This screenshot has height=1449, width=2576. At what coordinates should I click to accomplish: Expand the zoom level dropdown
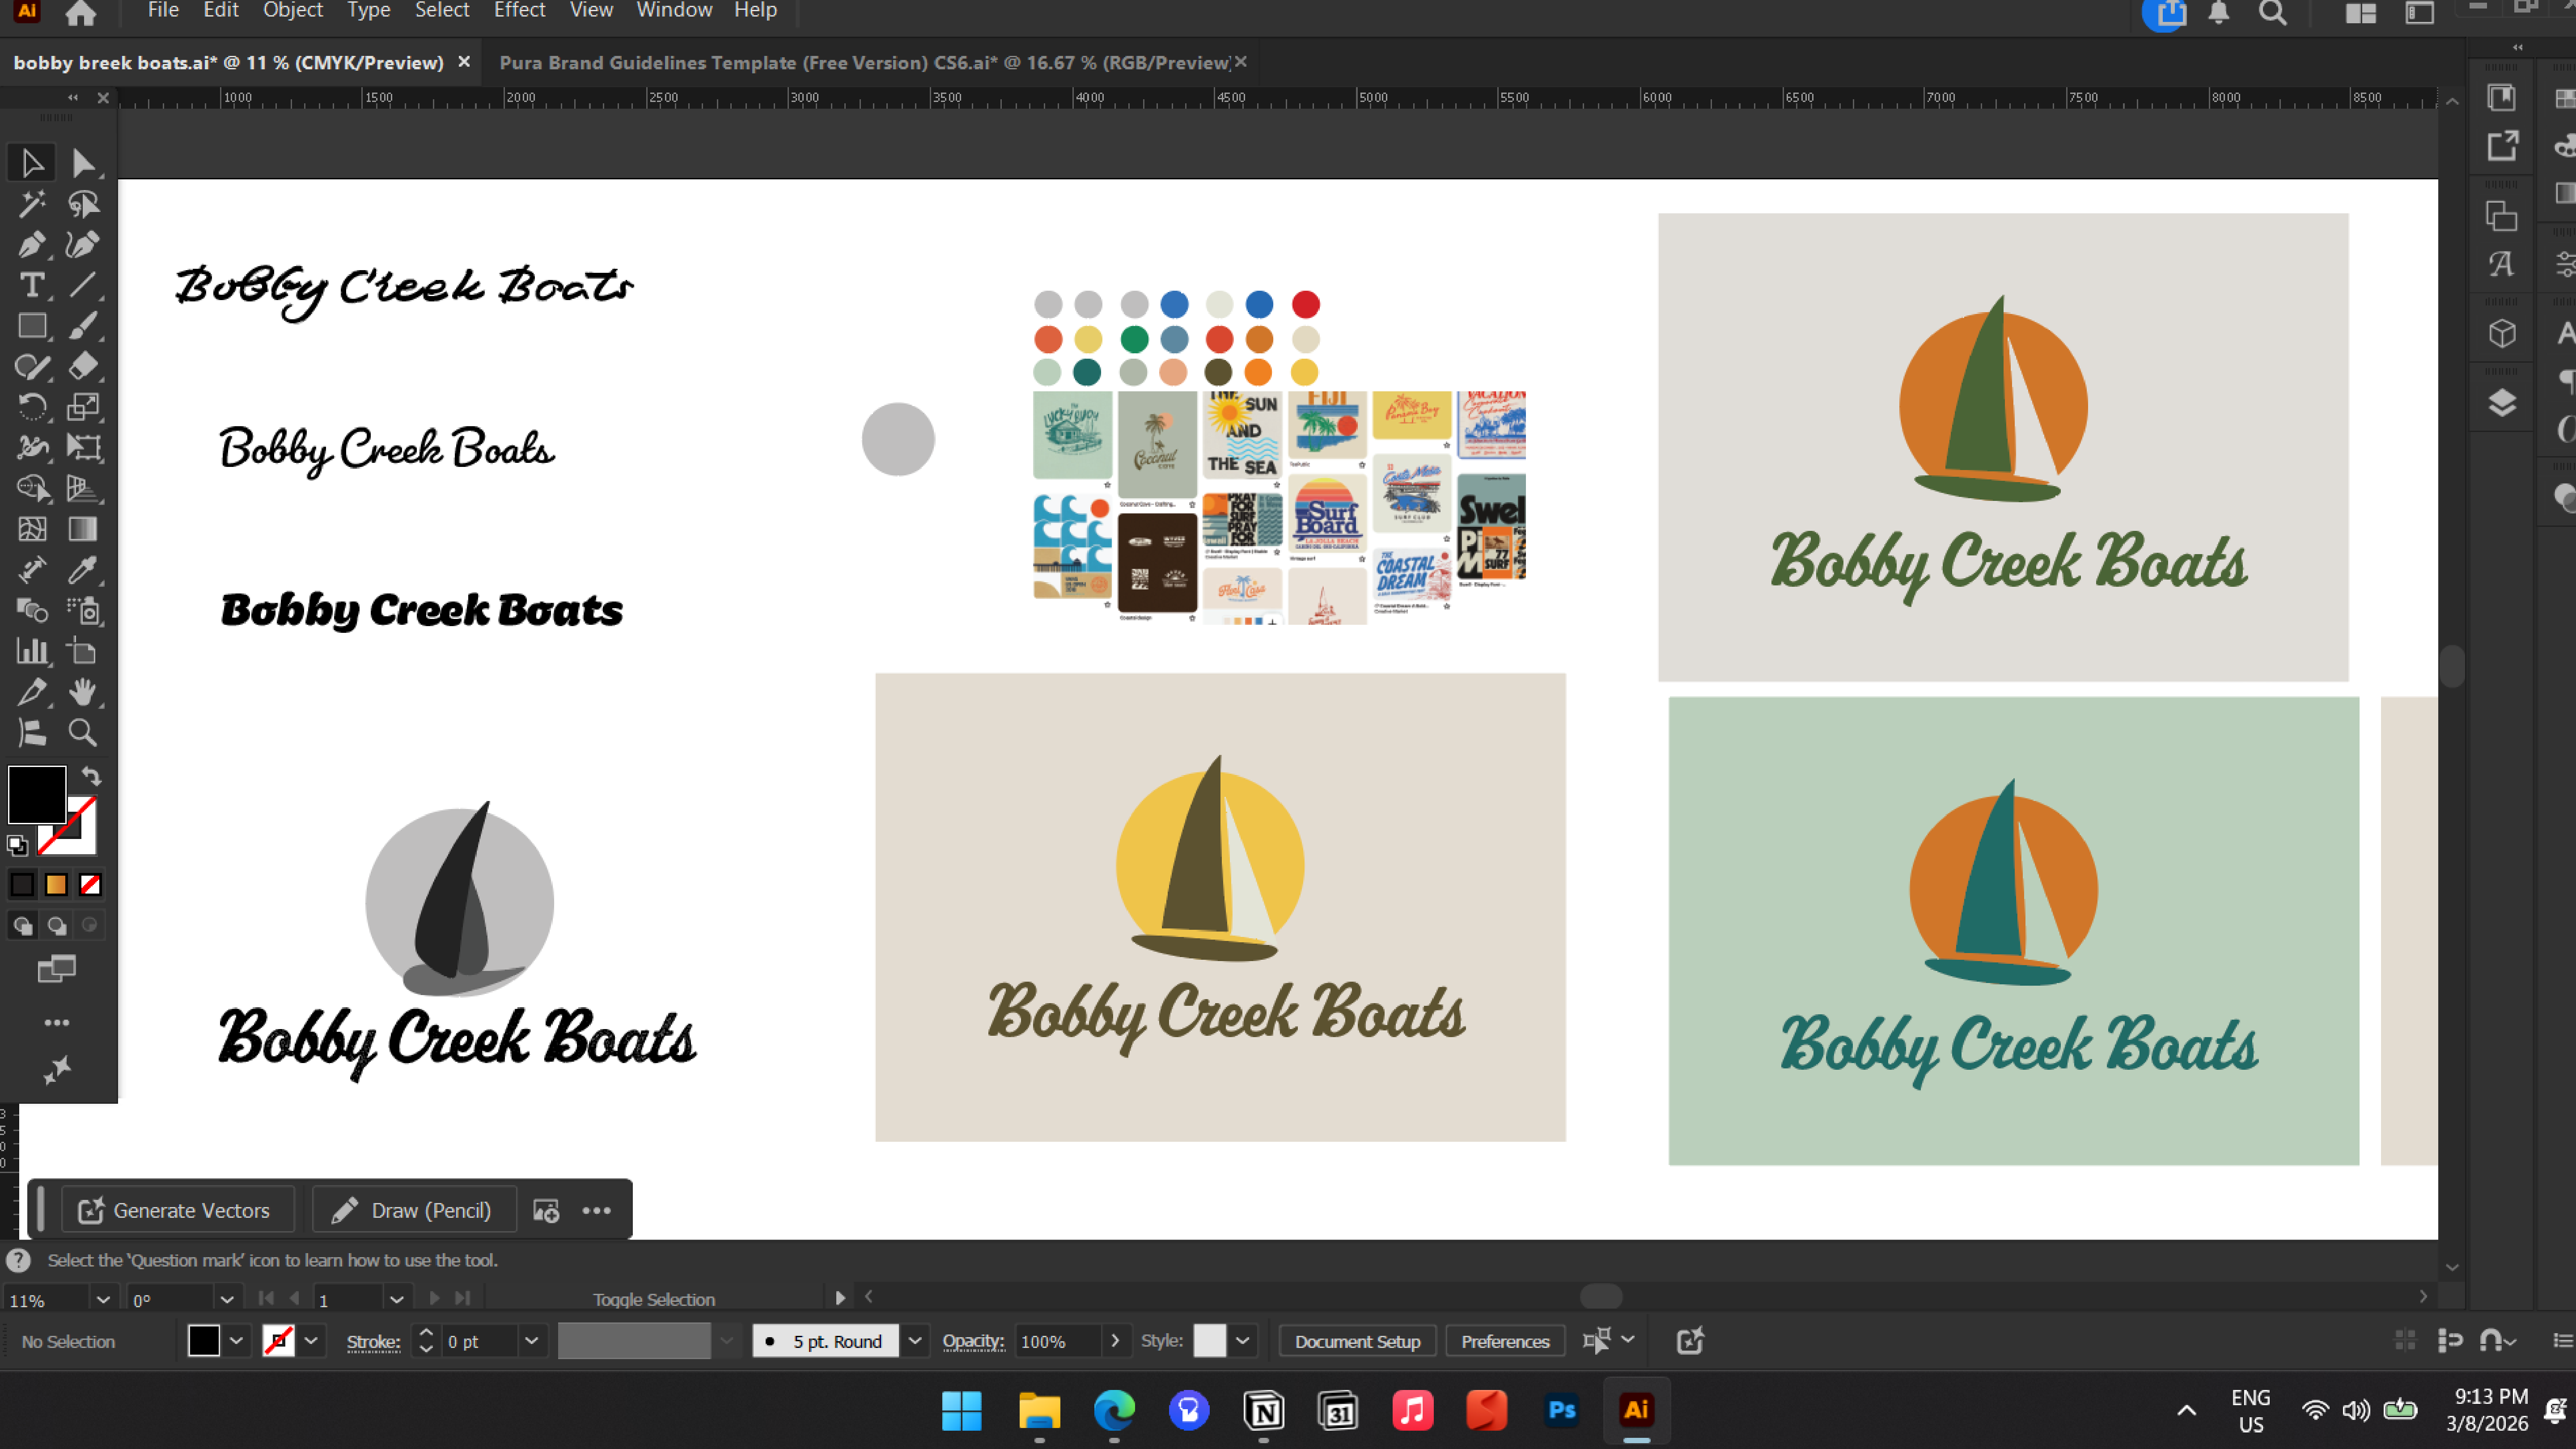(102, 1300)
